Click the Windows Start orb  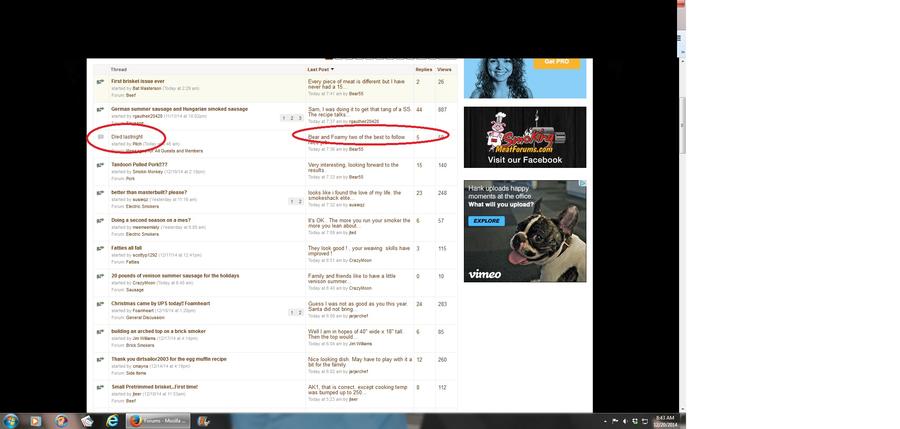point(12,421)
